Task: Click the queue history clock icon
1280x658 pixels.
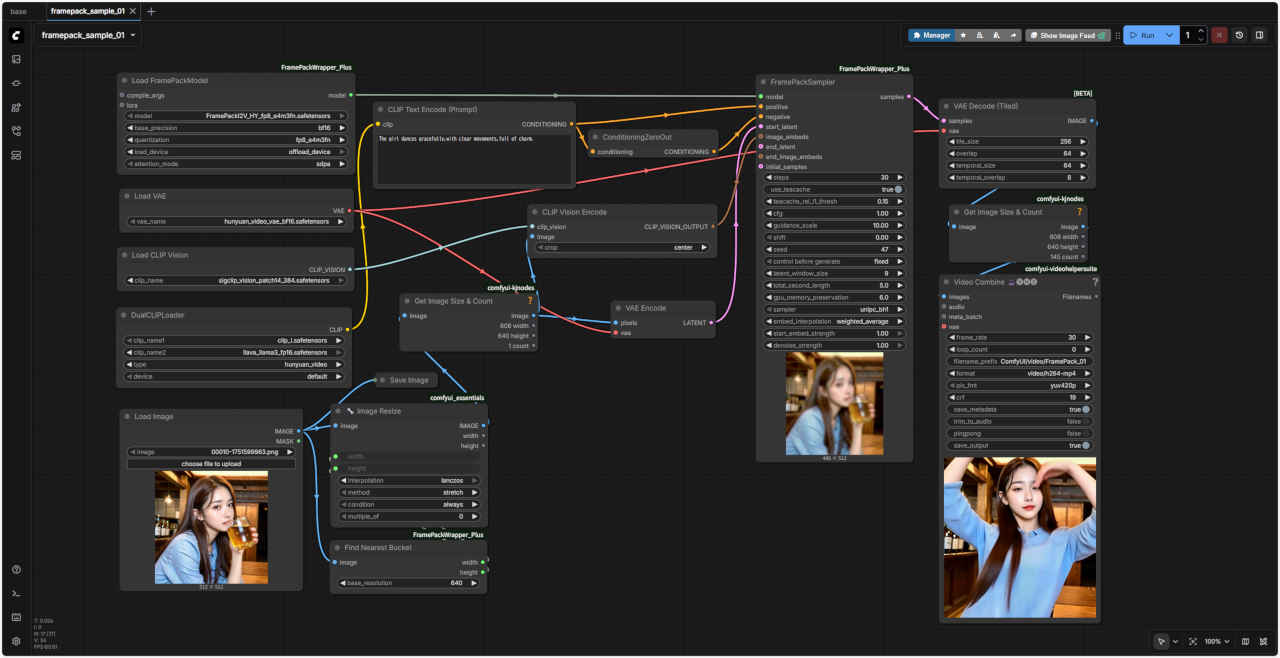Action: click(x=1239, y=35)
